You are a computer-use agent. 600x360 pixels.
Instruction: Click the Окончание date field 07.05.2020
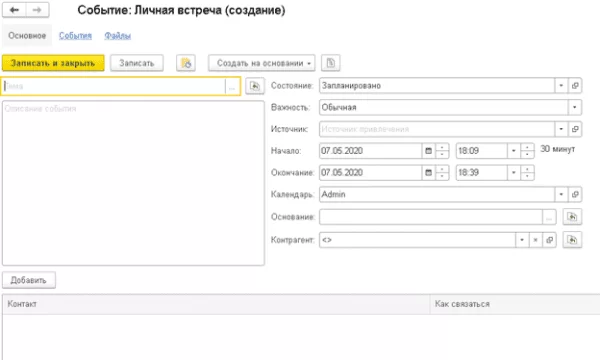pyautogui.click(x=370, y=173)
